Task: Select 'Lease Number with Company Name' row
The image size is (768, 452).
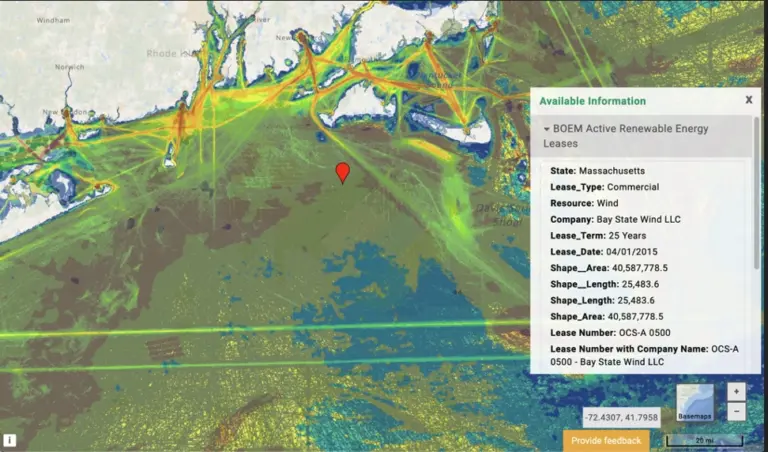Action: pos(645,356)
